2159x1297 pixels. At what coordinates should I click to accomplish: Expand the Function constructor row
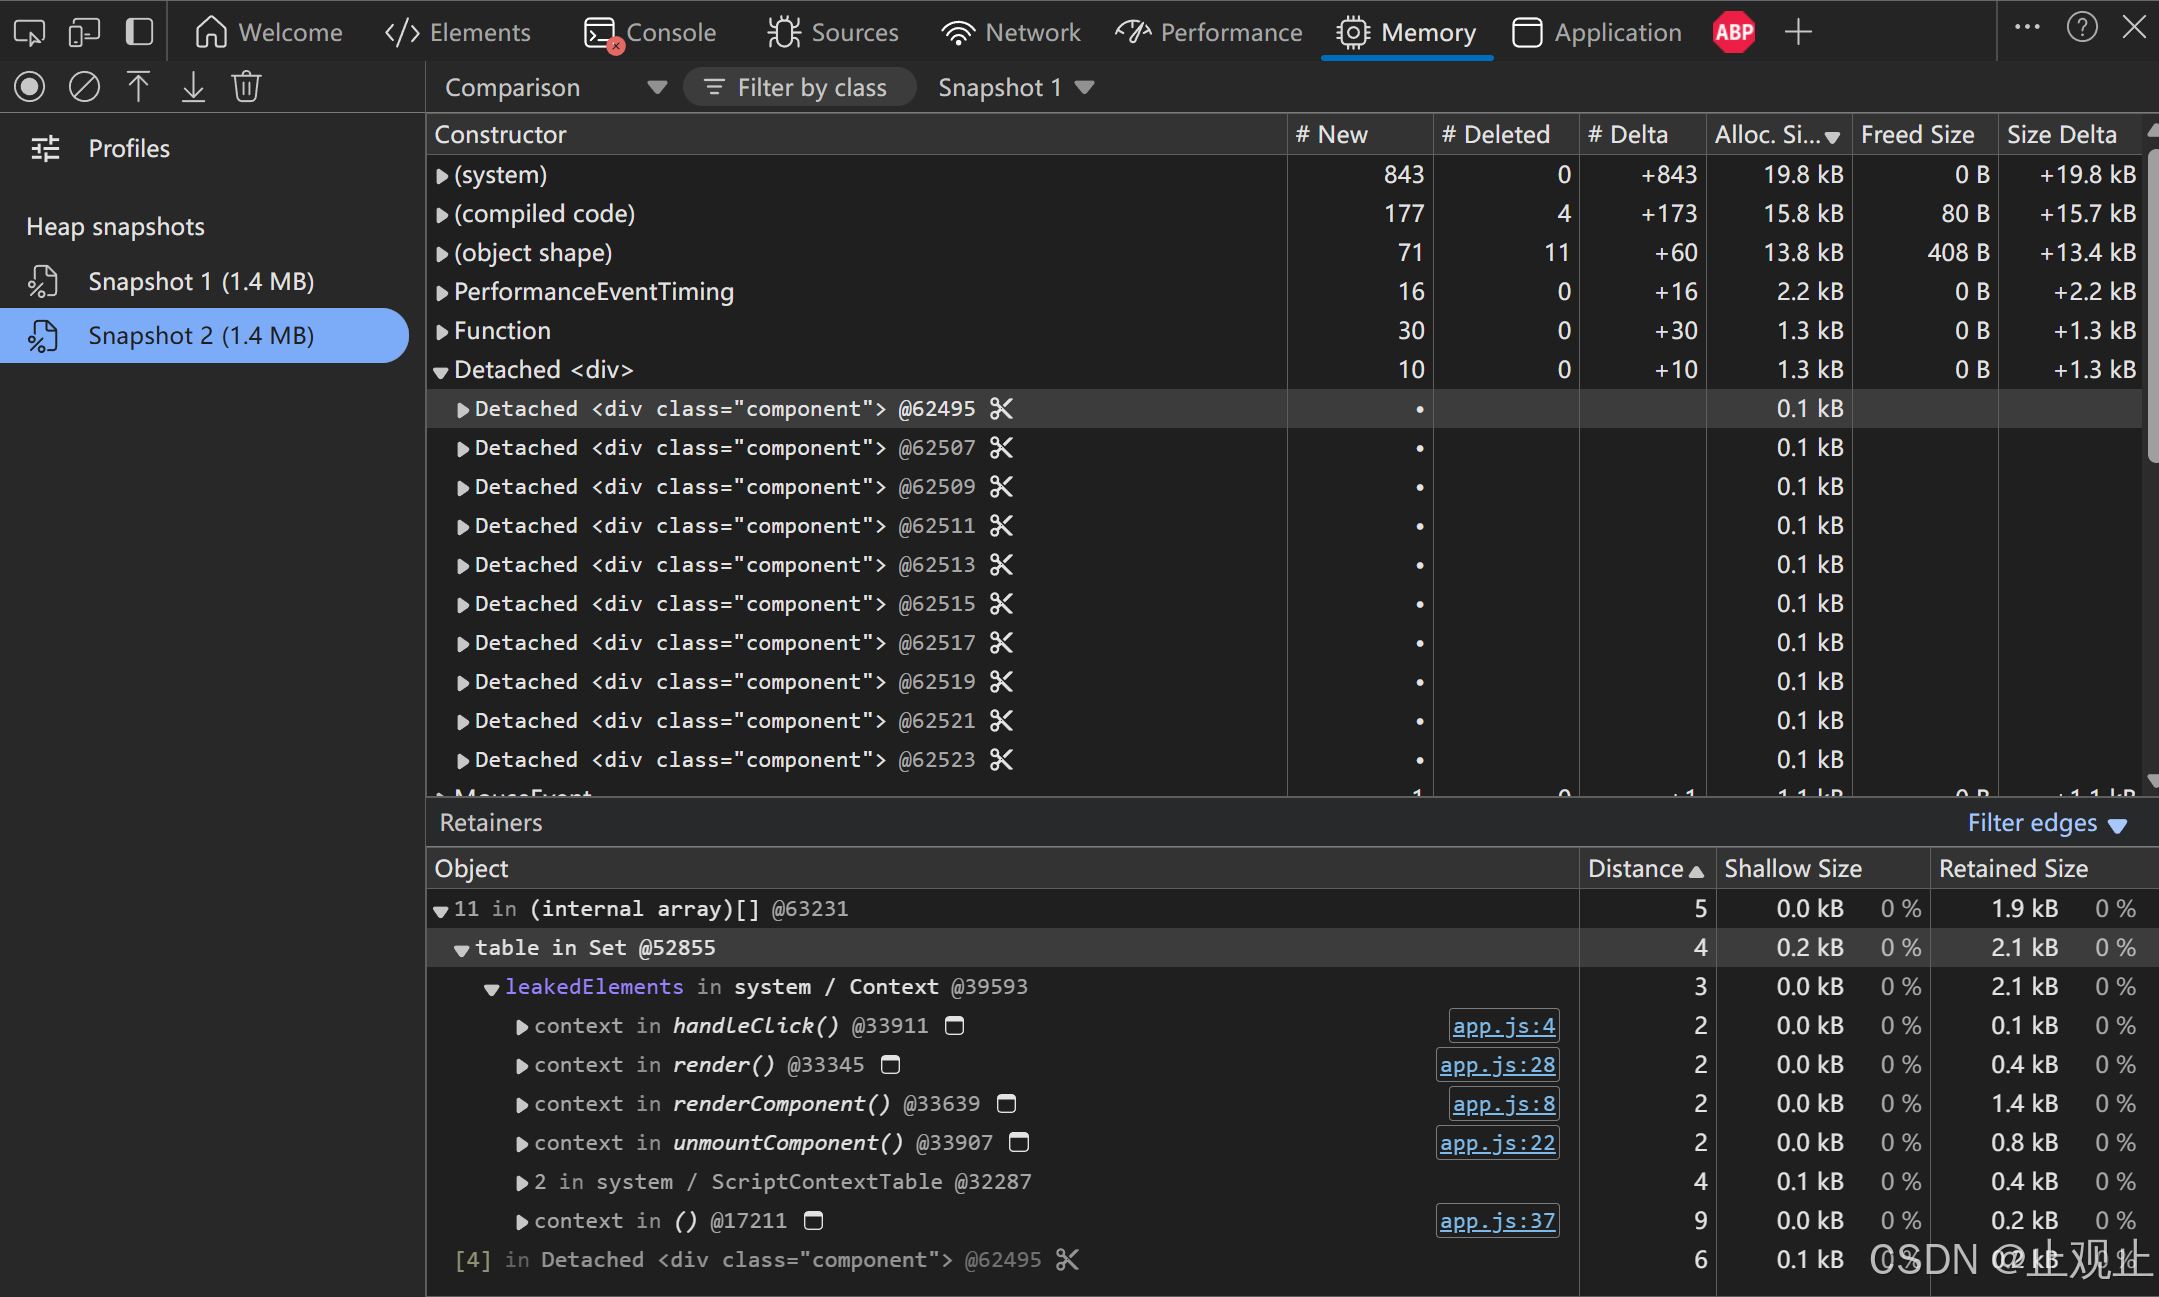click(x=442, y=332)
